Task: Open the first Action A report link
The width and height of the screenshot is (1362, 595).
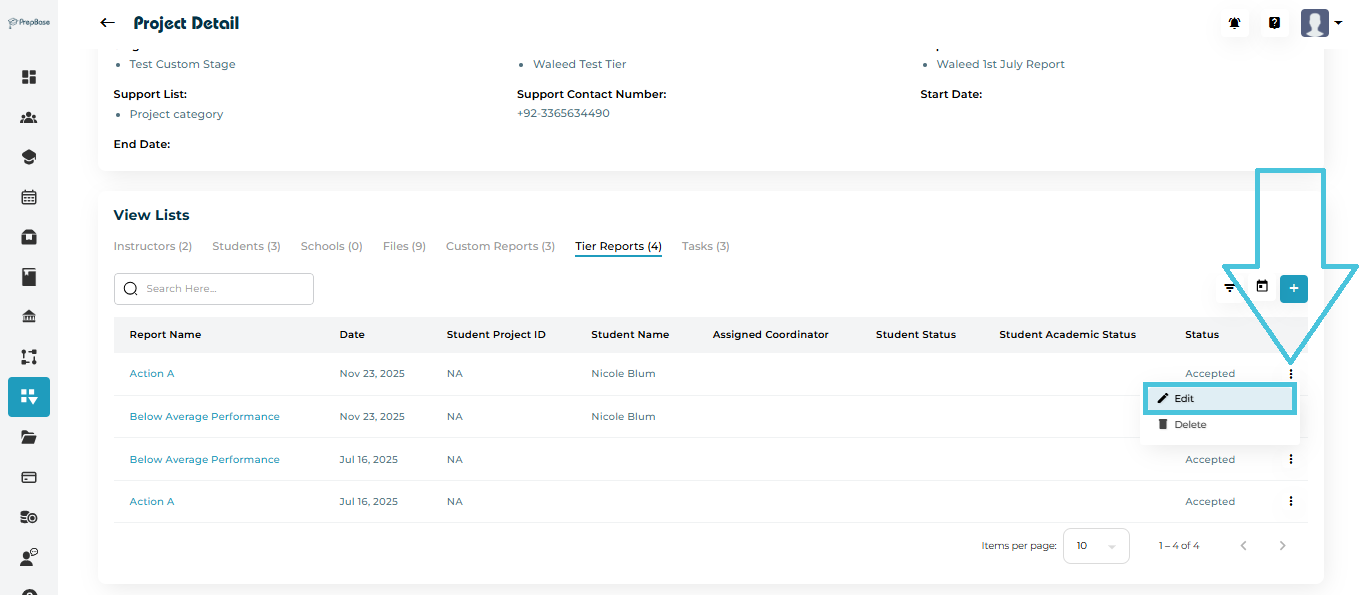Action: point(152,374)
